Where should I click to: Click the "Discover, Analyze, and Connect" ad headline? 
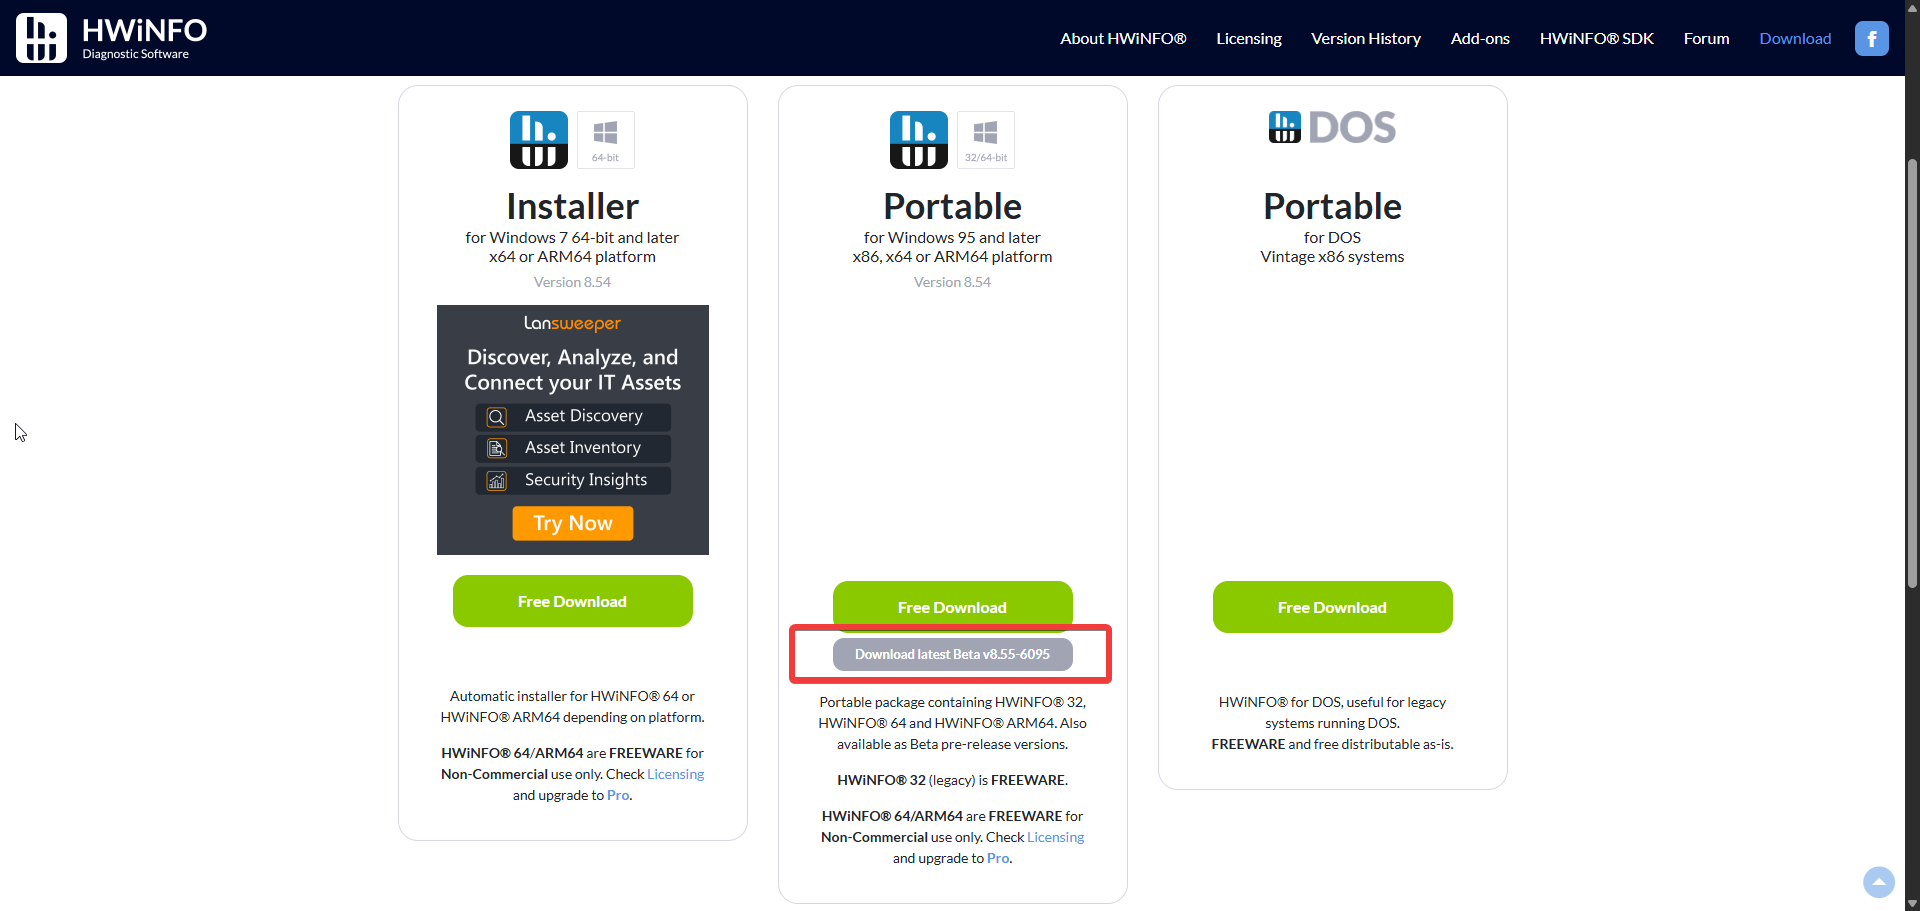572,370
